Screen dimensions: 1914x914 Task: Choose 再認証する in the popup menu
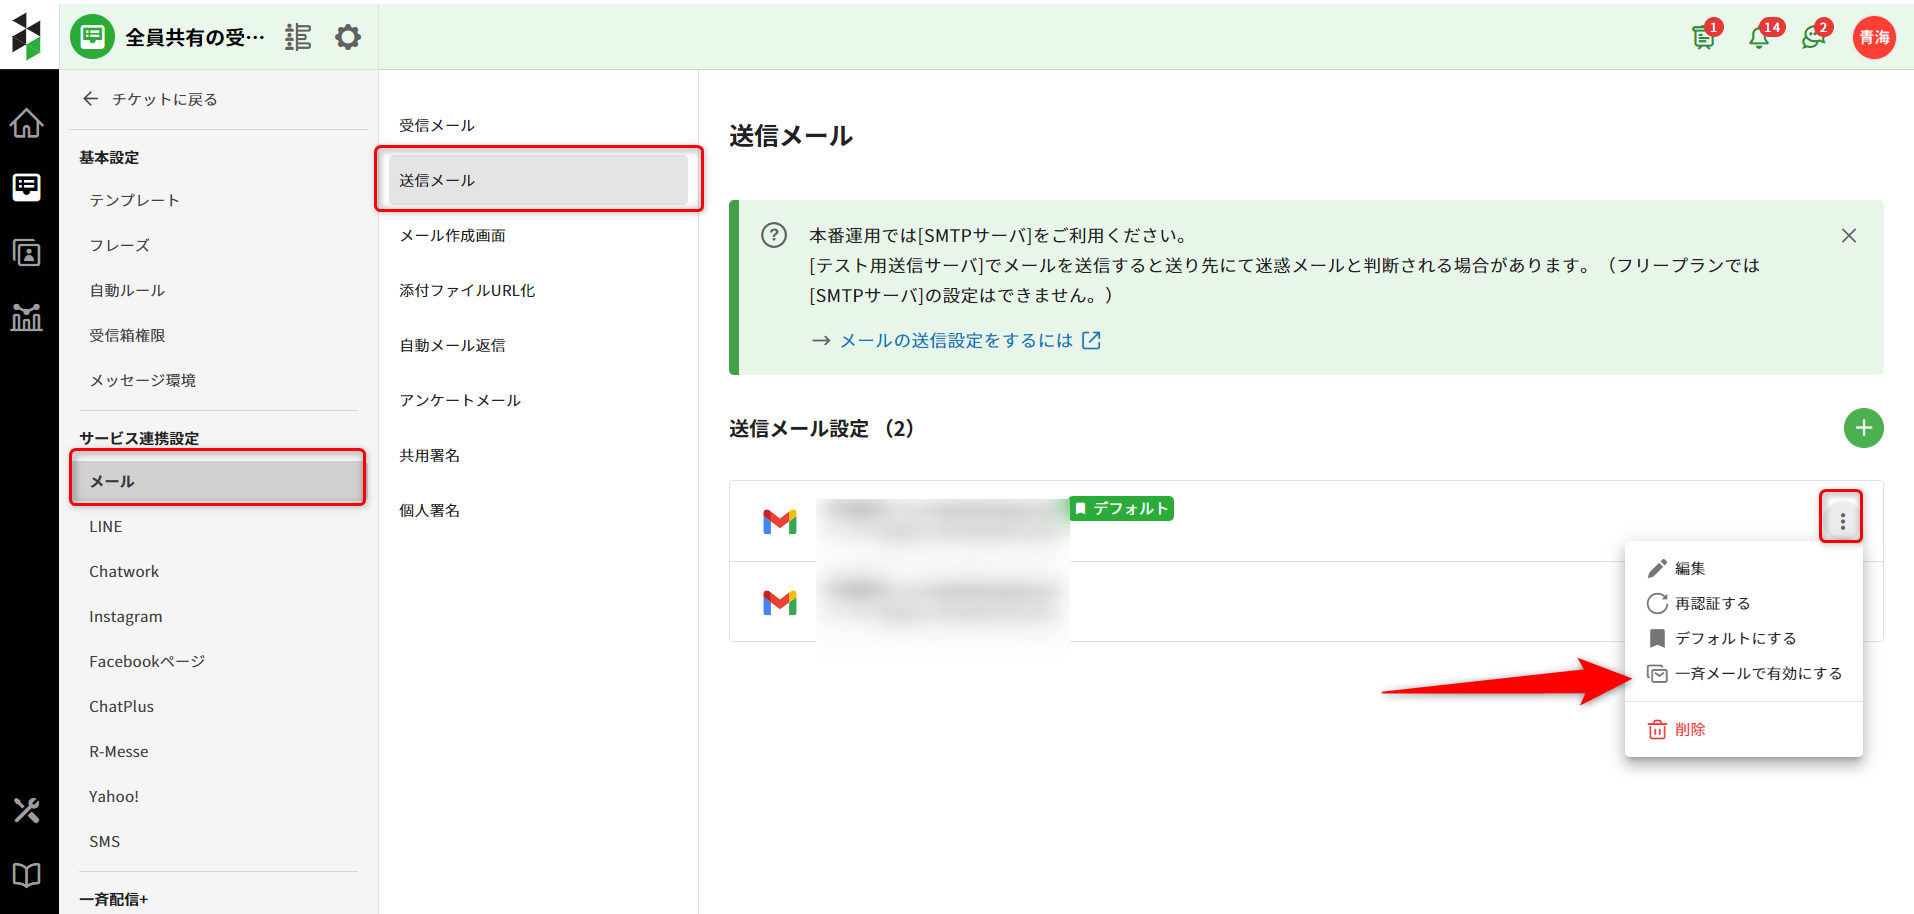pyautogui.click(x=1711, y=604)
